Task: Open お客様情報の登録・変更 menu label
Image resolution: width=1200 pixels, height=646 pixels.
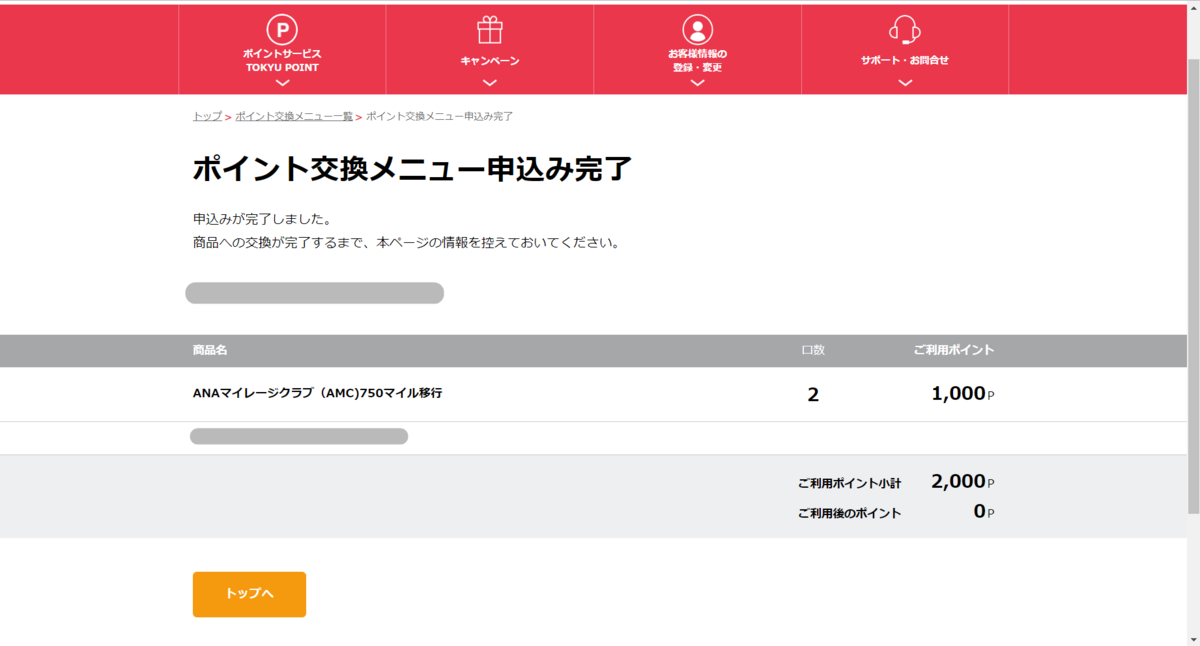Action: click(698, 60)
